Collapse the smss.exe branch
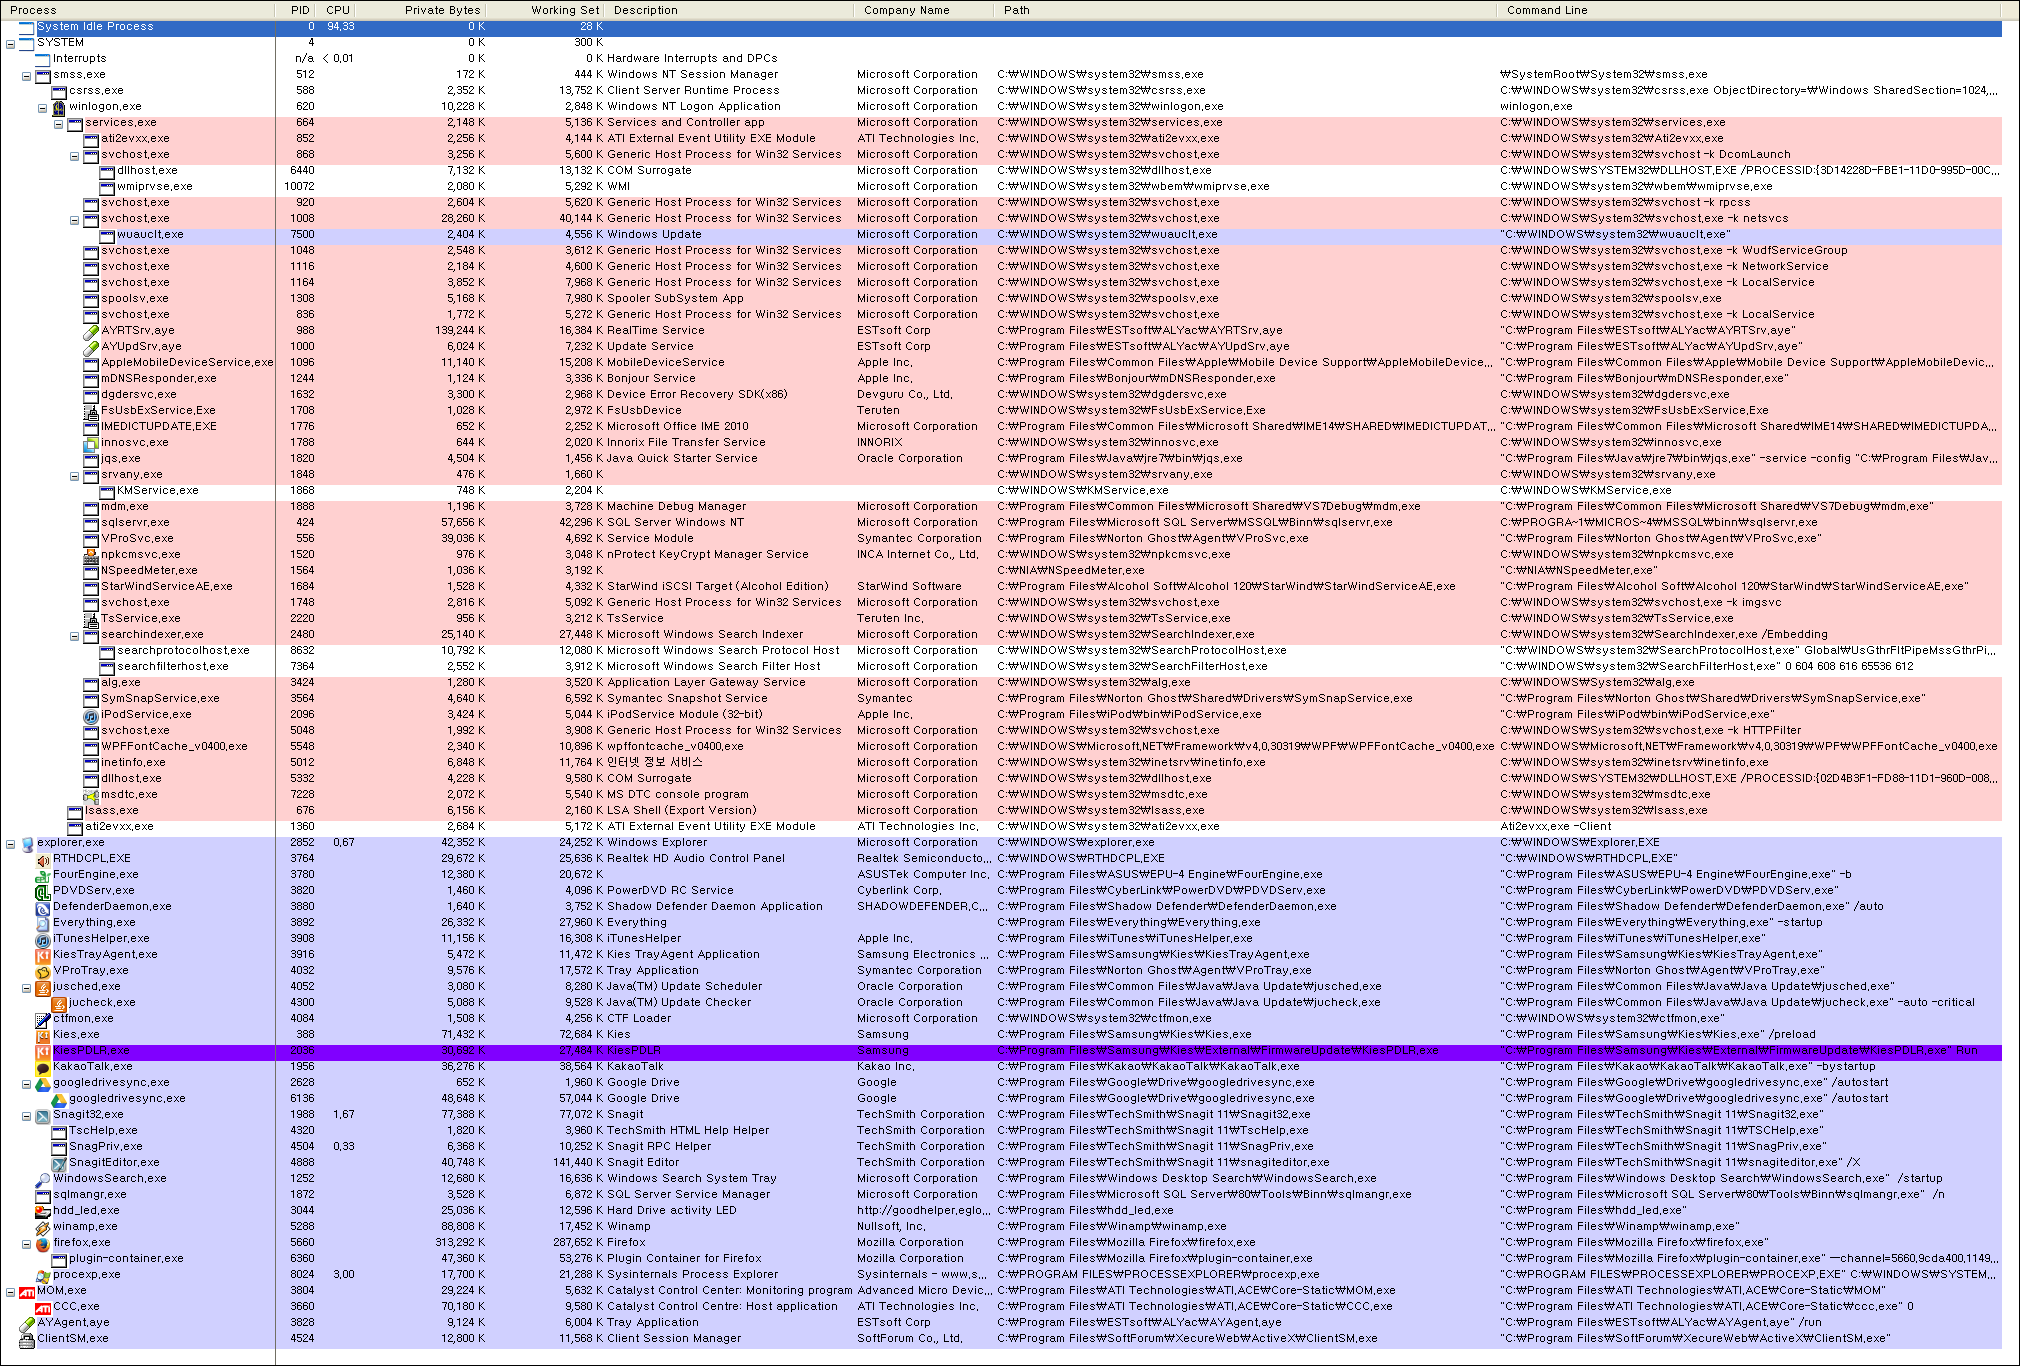Screen dimensions: 2020x1366 point(27,75)
